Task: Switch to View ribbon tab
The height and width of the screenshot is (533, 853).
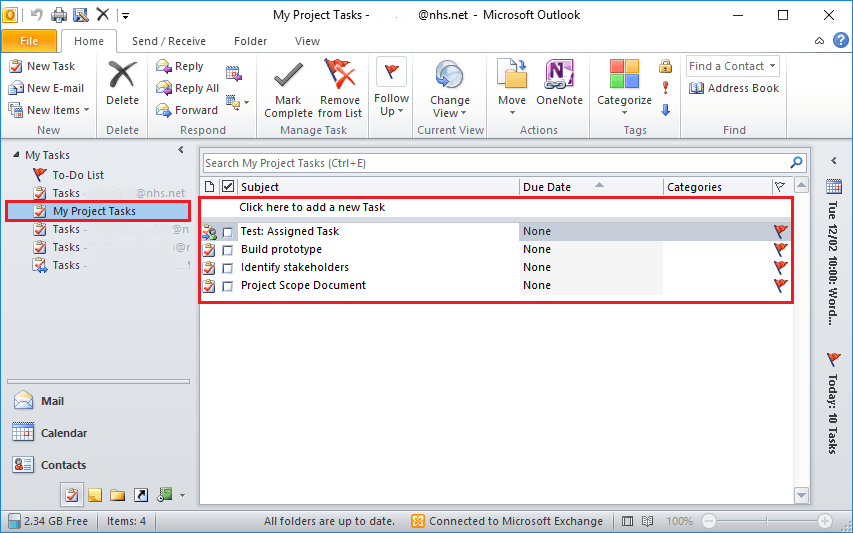Action: click(x=307, y=41)
